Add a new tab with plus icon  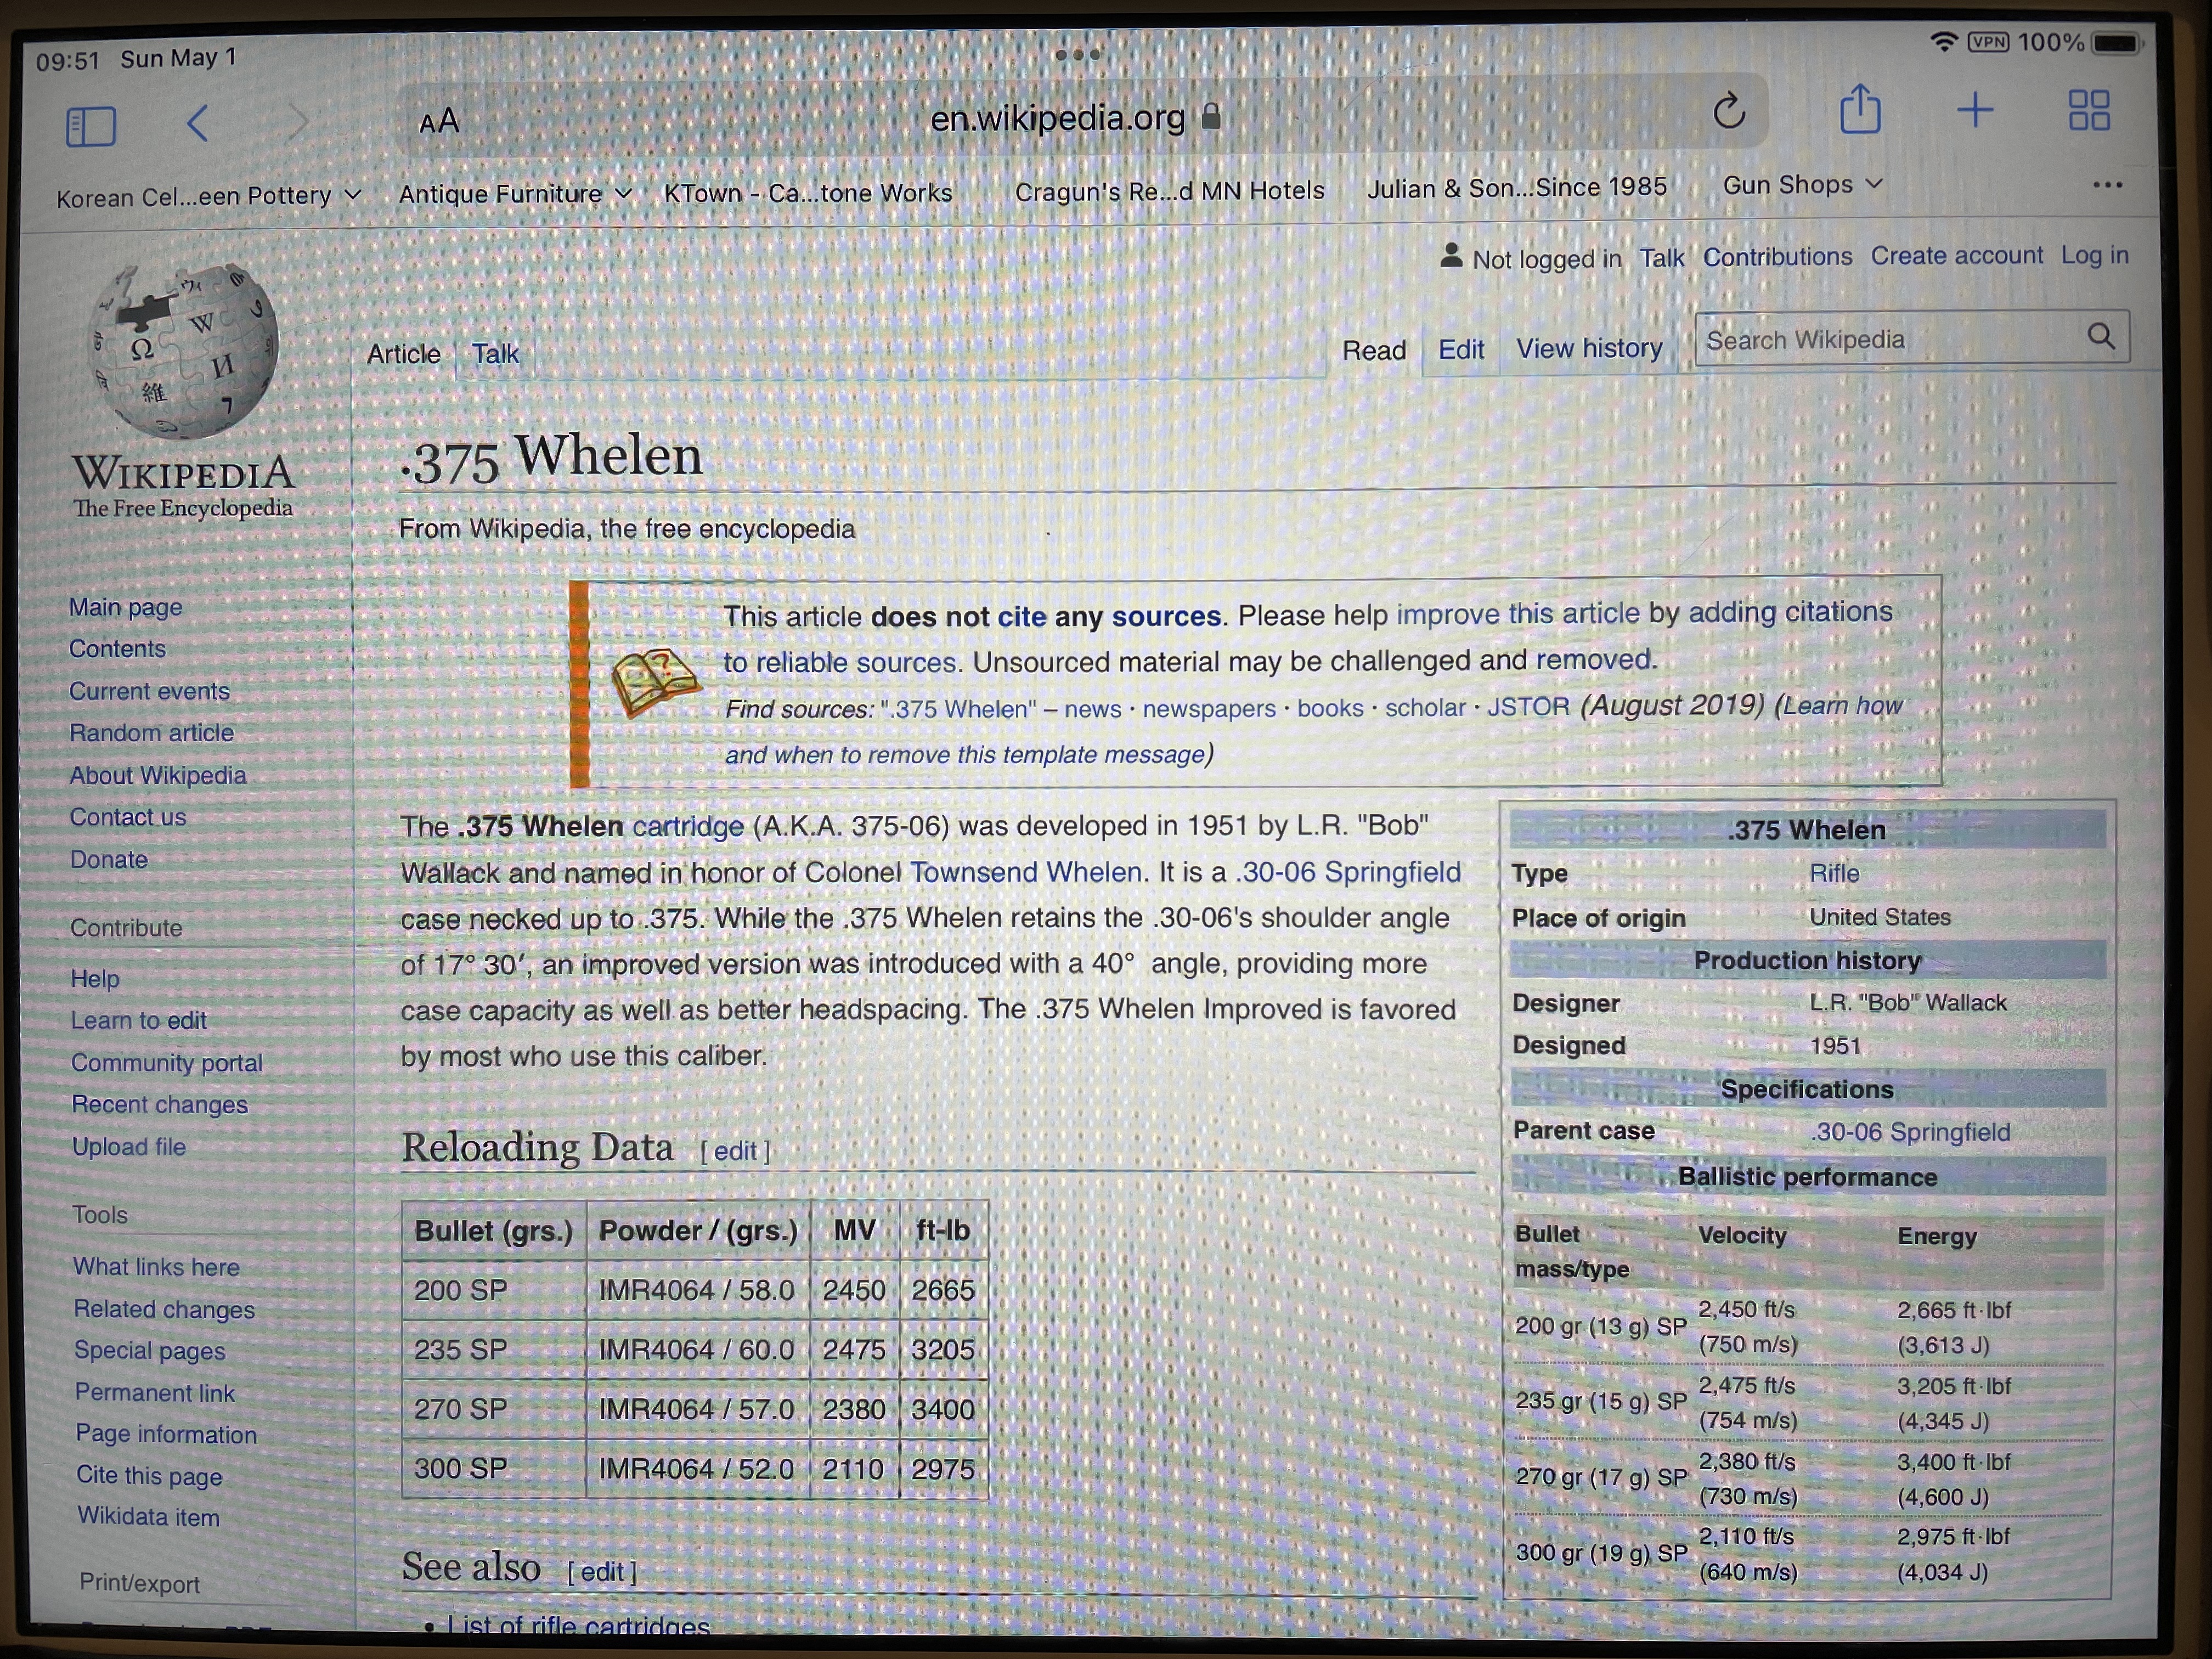click(1975, 109)
